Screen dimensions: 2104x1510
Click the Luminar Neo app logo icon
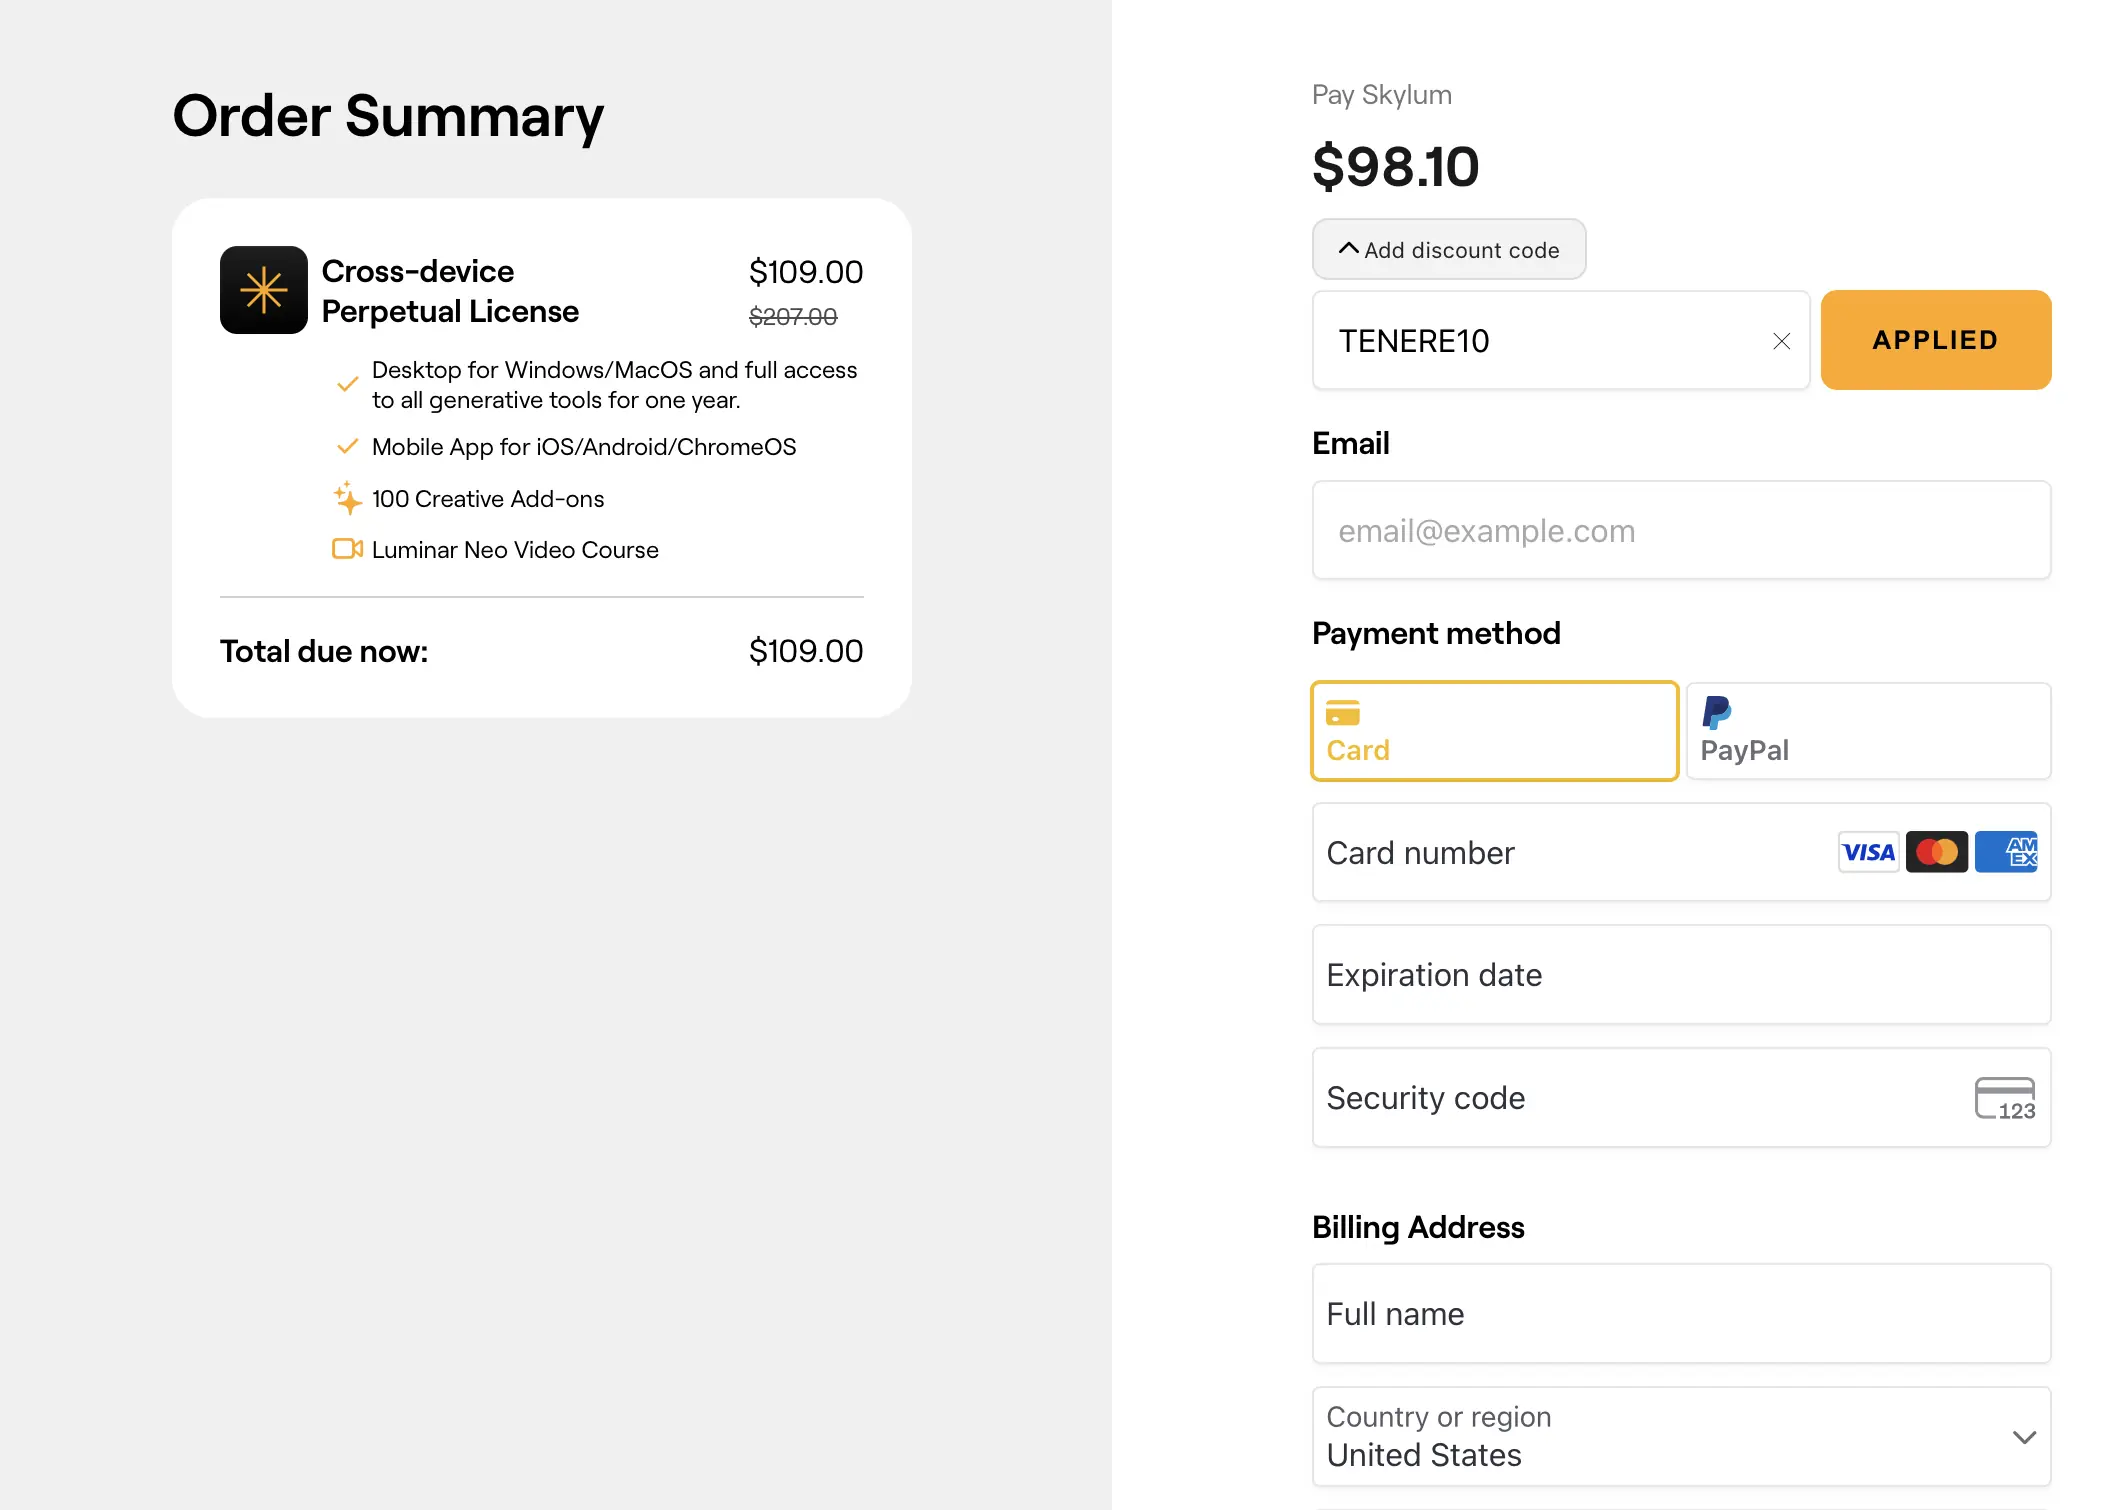tap(263, 290)
